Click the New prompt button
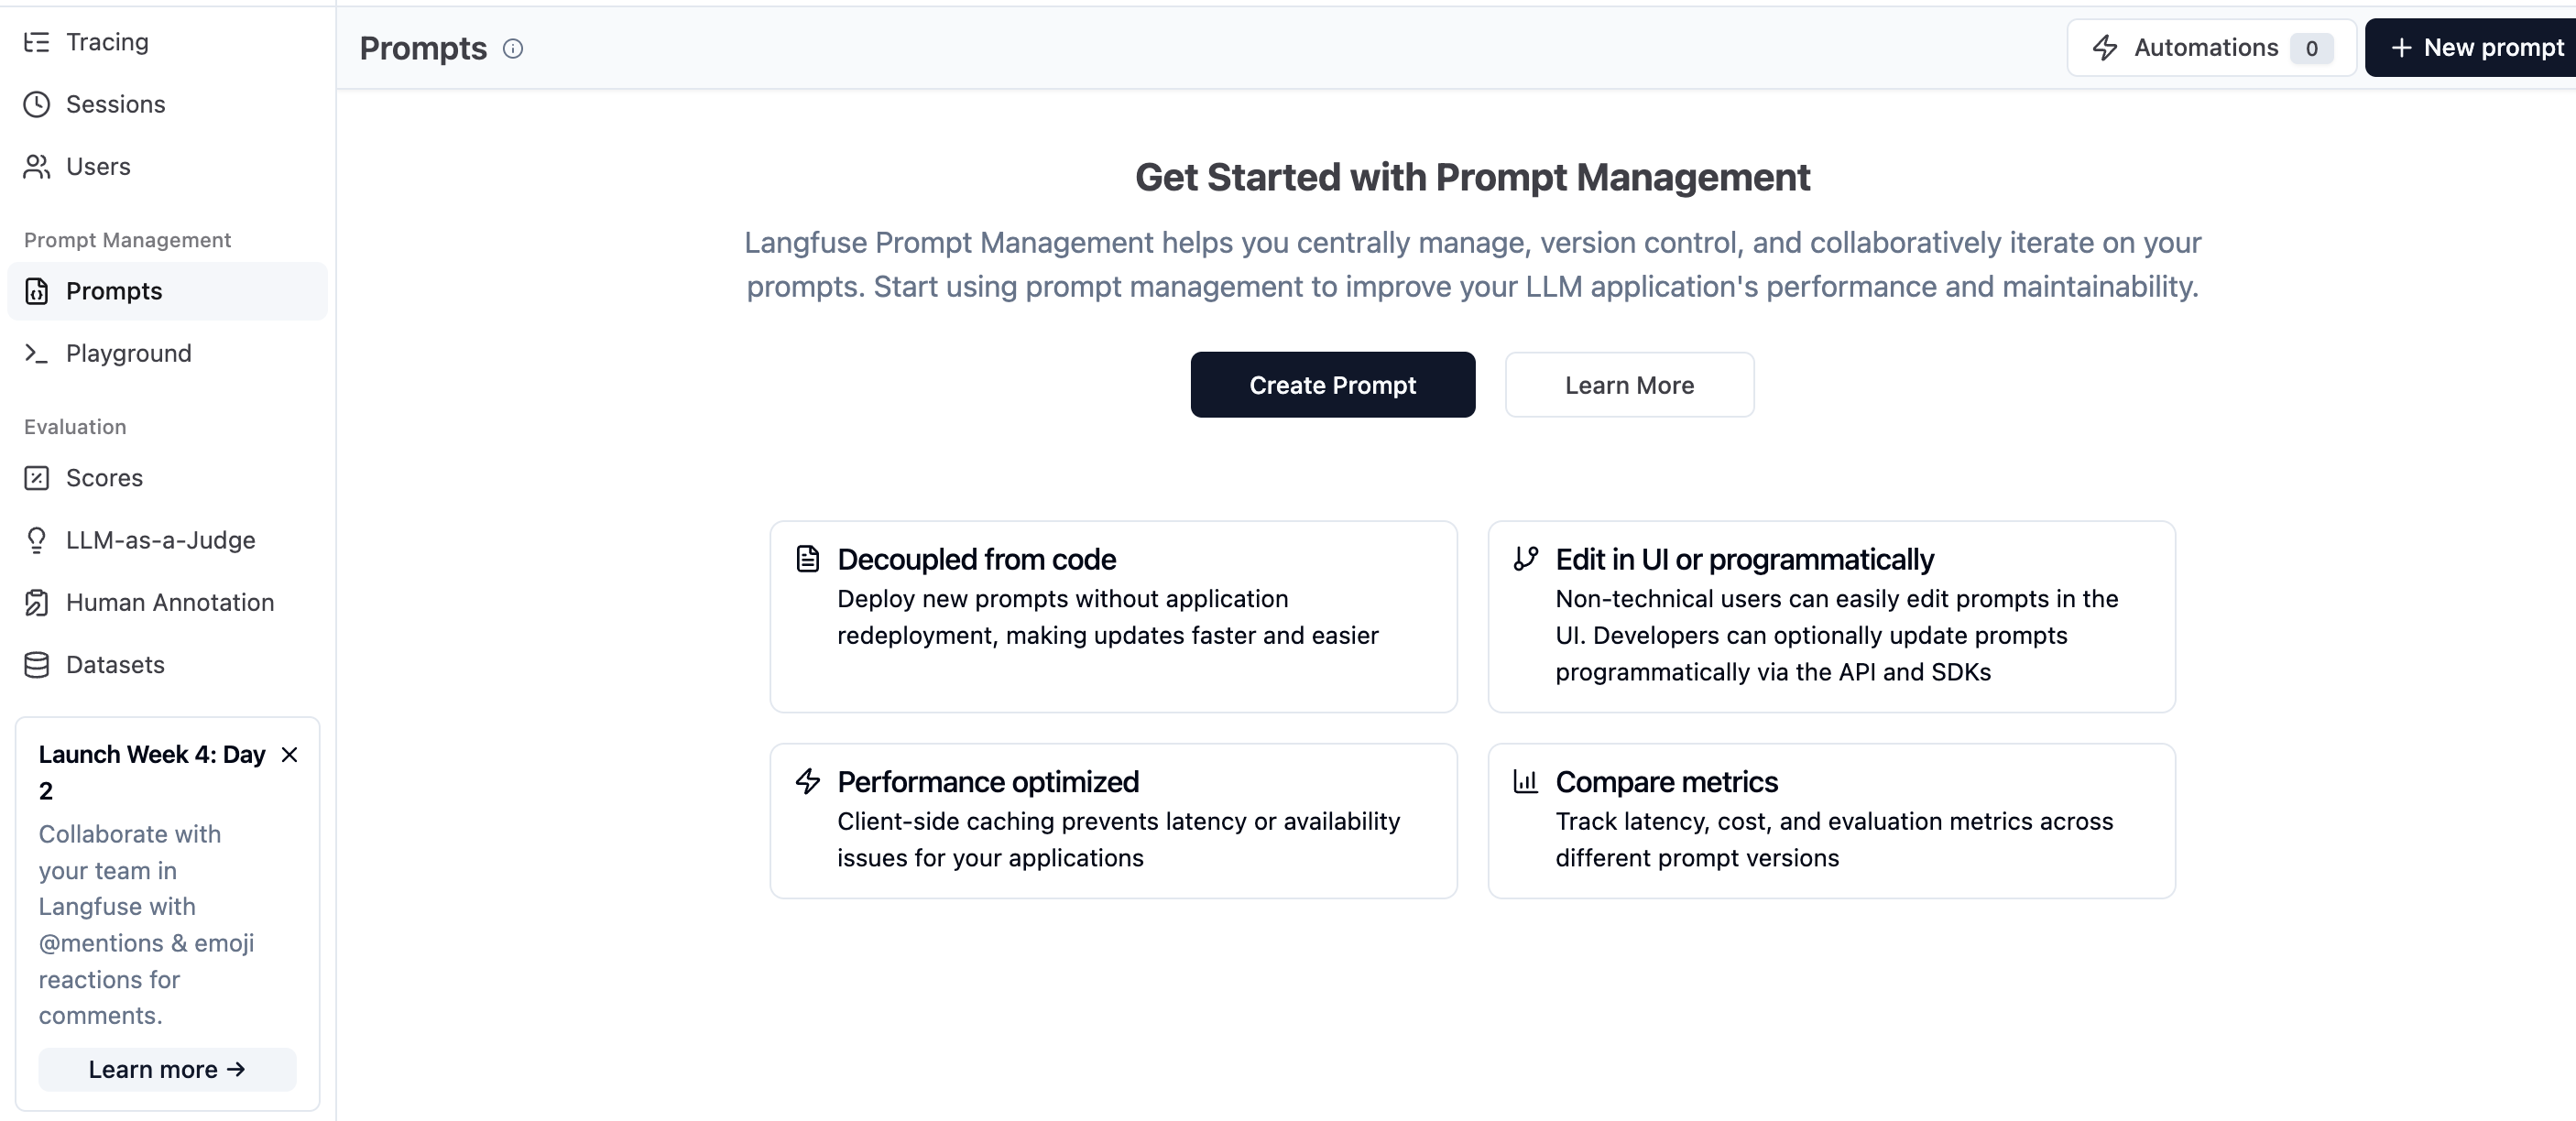The width and height of the screenshot is (2576, 1121). [x=2476, y=48]
